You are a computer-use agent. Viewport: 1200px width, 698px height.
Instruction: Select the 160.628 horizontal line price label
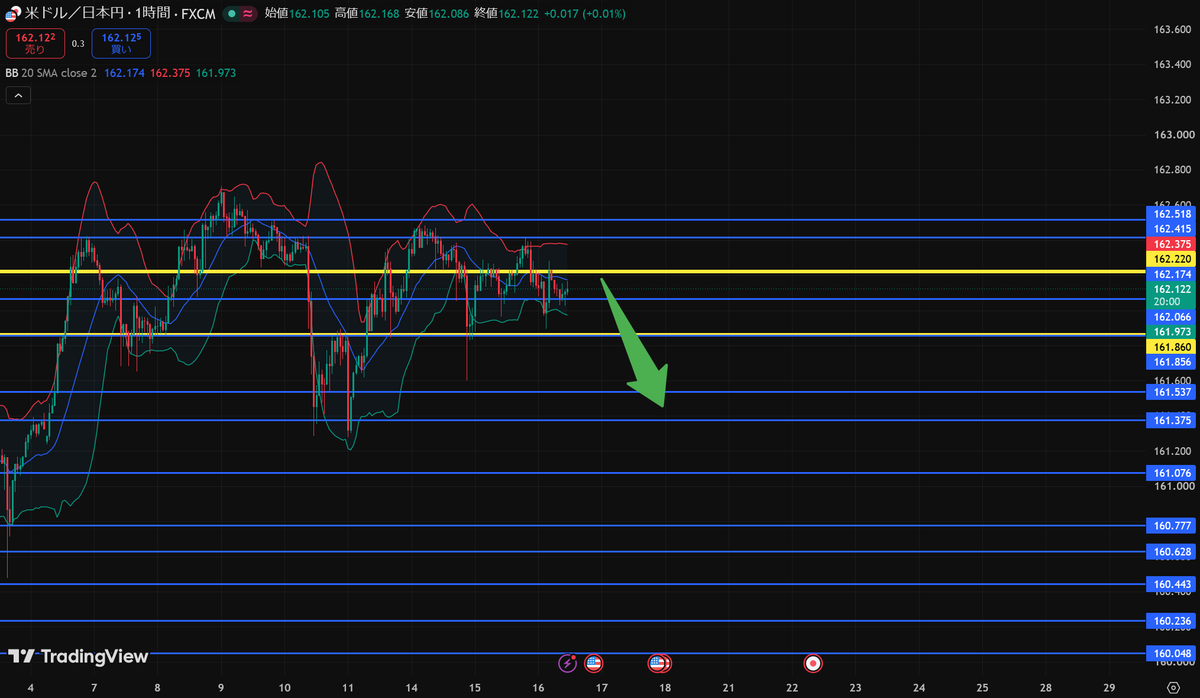click(1172, 552)
